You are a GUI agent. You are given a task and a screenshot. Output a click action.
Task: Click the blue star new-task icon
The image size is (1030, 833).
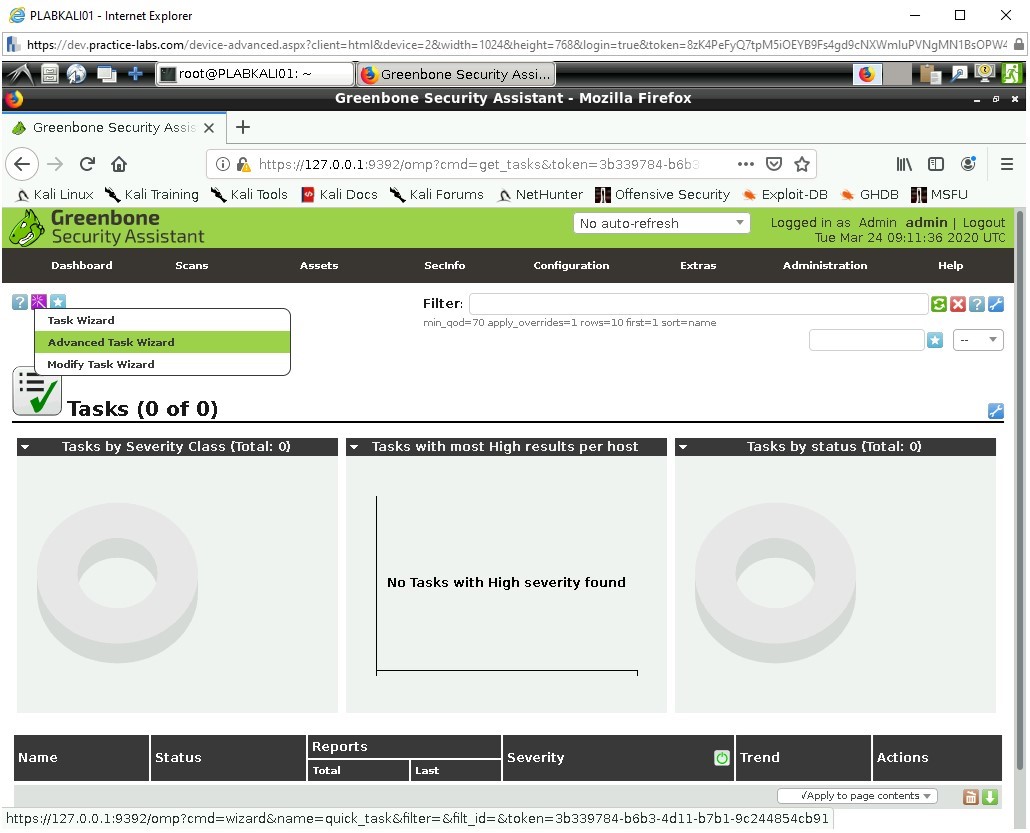click(x=57, y=301)
